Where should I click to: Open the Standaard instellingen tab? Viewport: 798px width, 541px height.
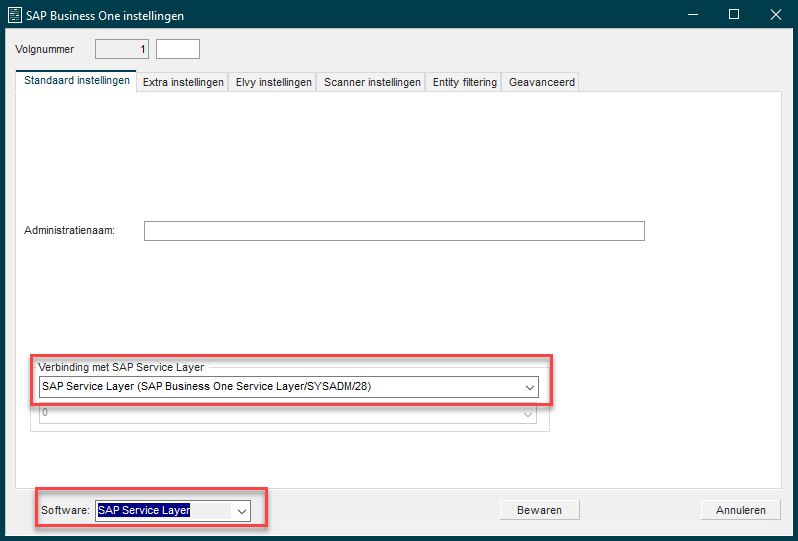coord(76,81)
